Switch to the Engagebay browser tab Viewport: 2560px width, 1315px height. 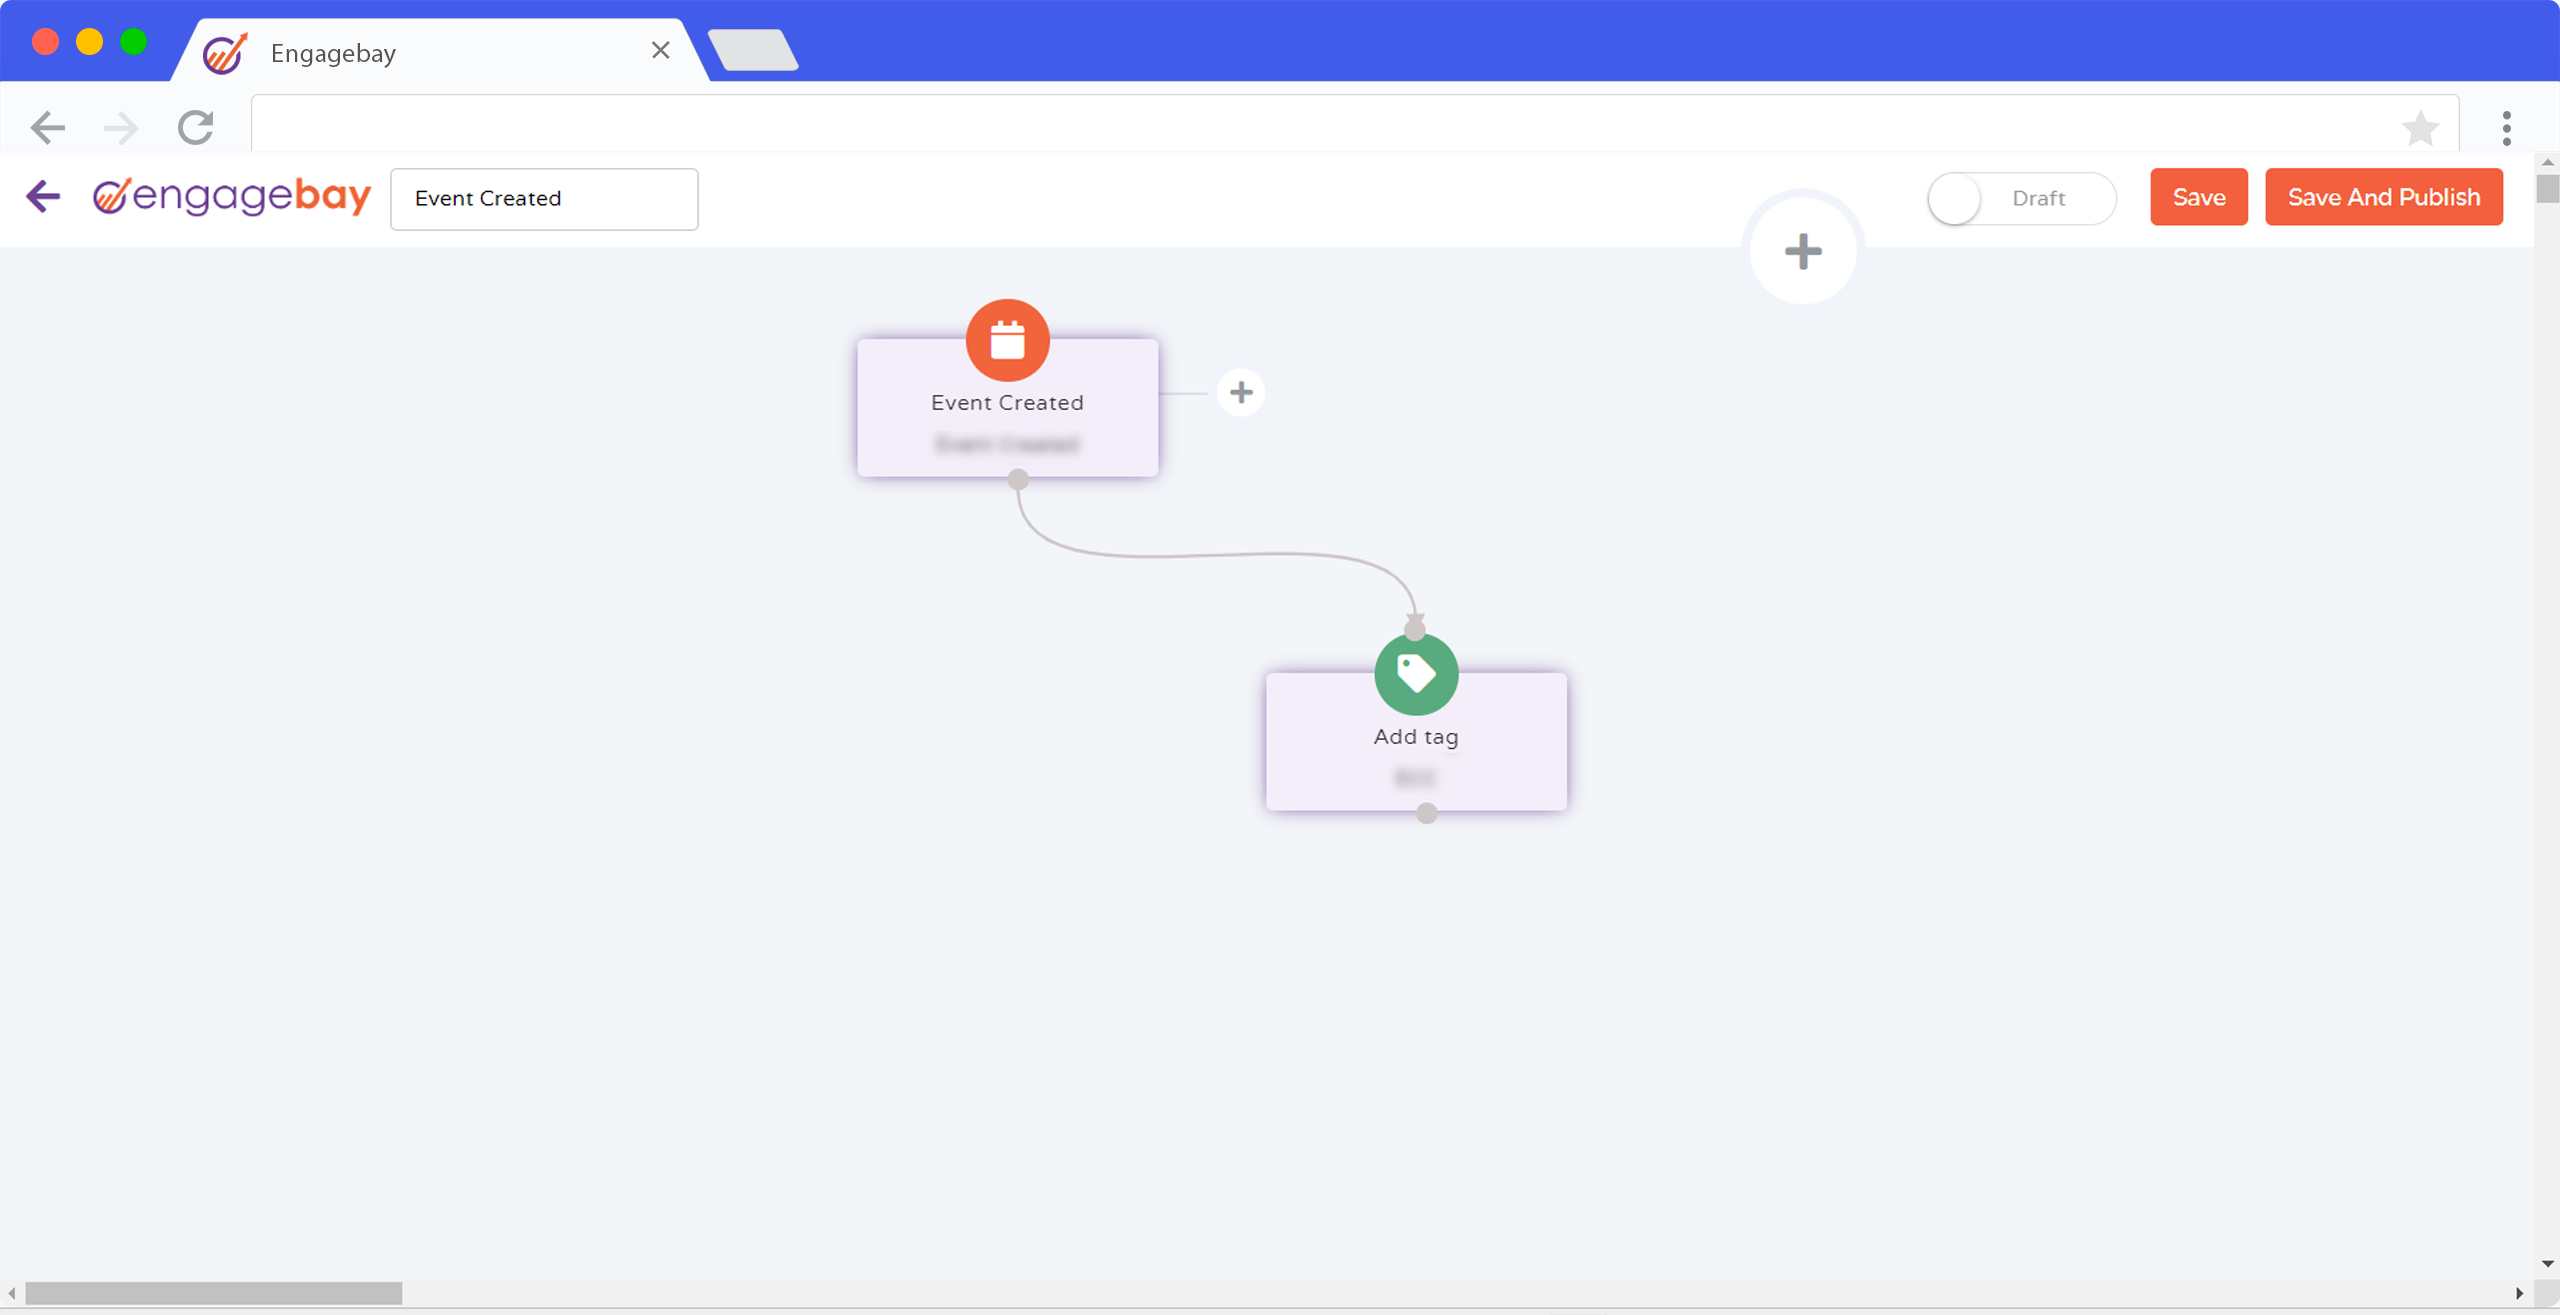pyautogui.click(x=440, y=52)
